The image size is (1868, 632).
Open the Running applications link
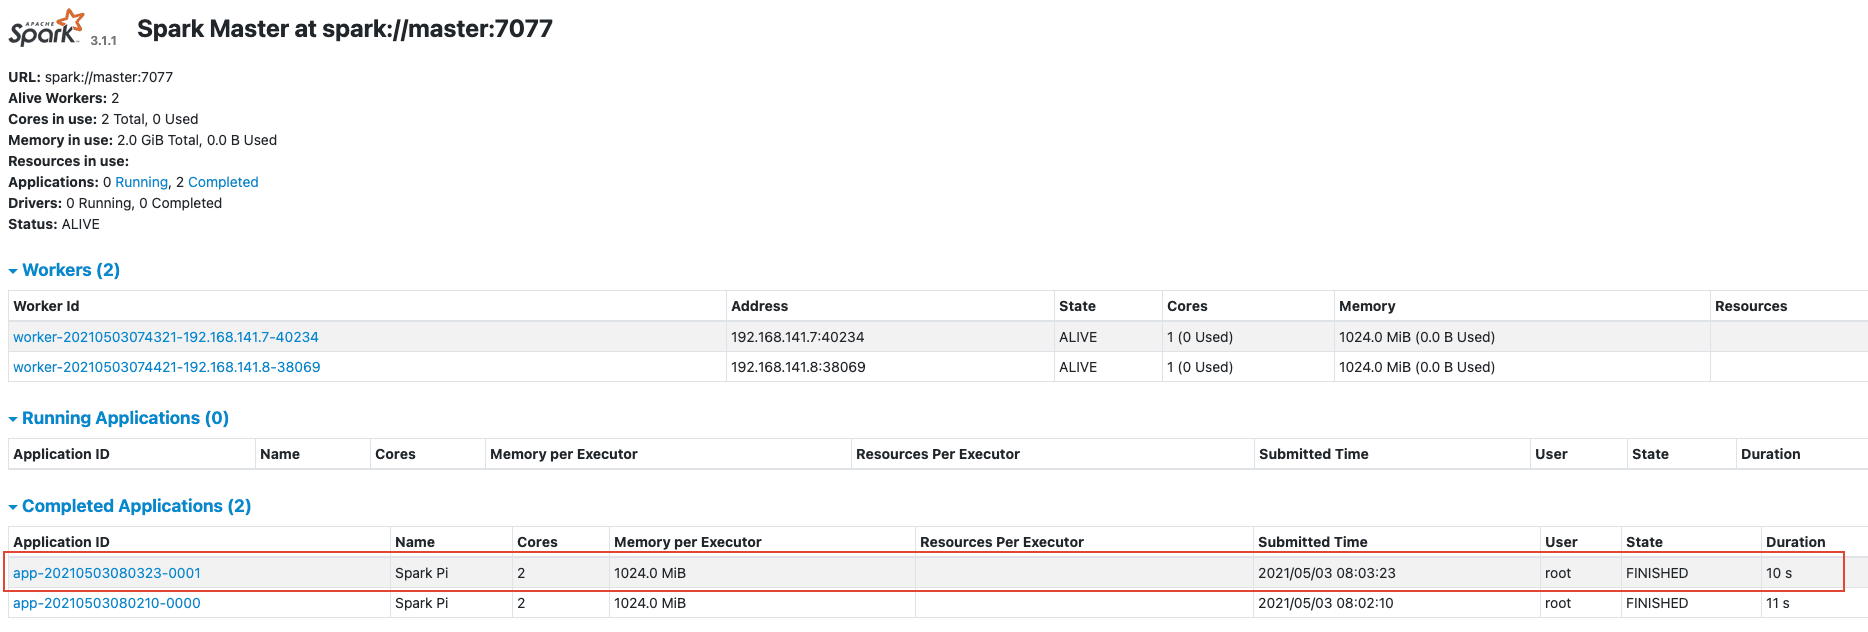click(x=141, y=182)
